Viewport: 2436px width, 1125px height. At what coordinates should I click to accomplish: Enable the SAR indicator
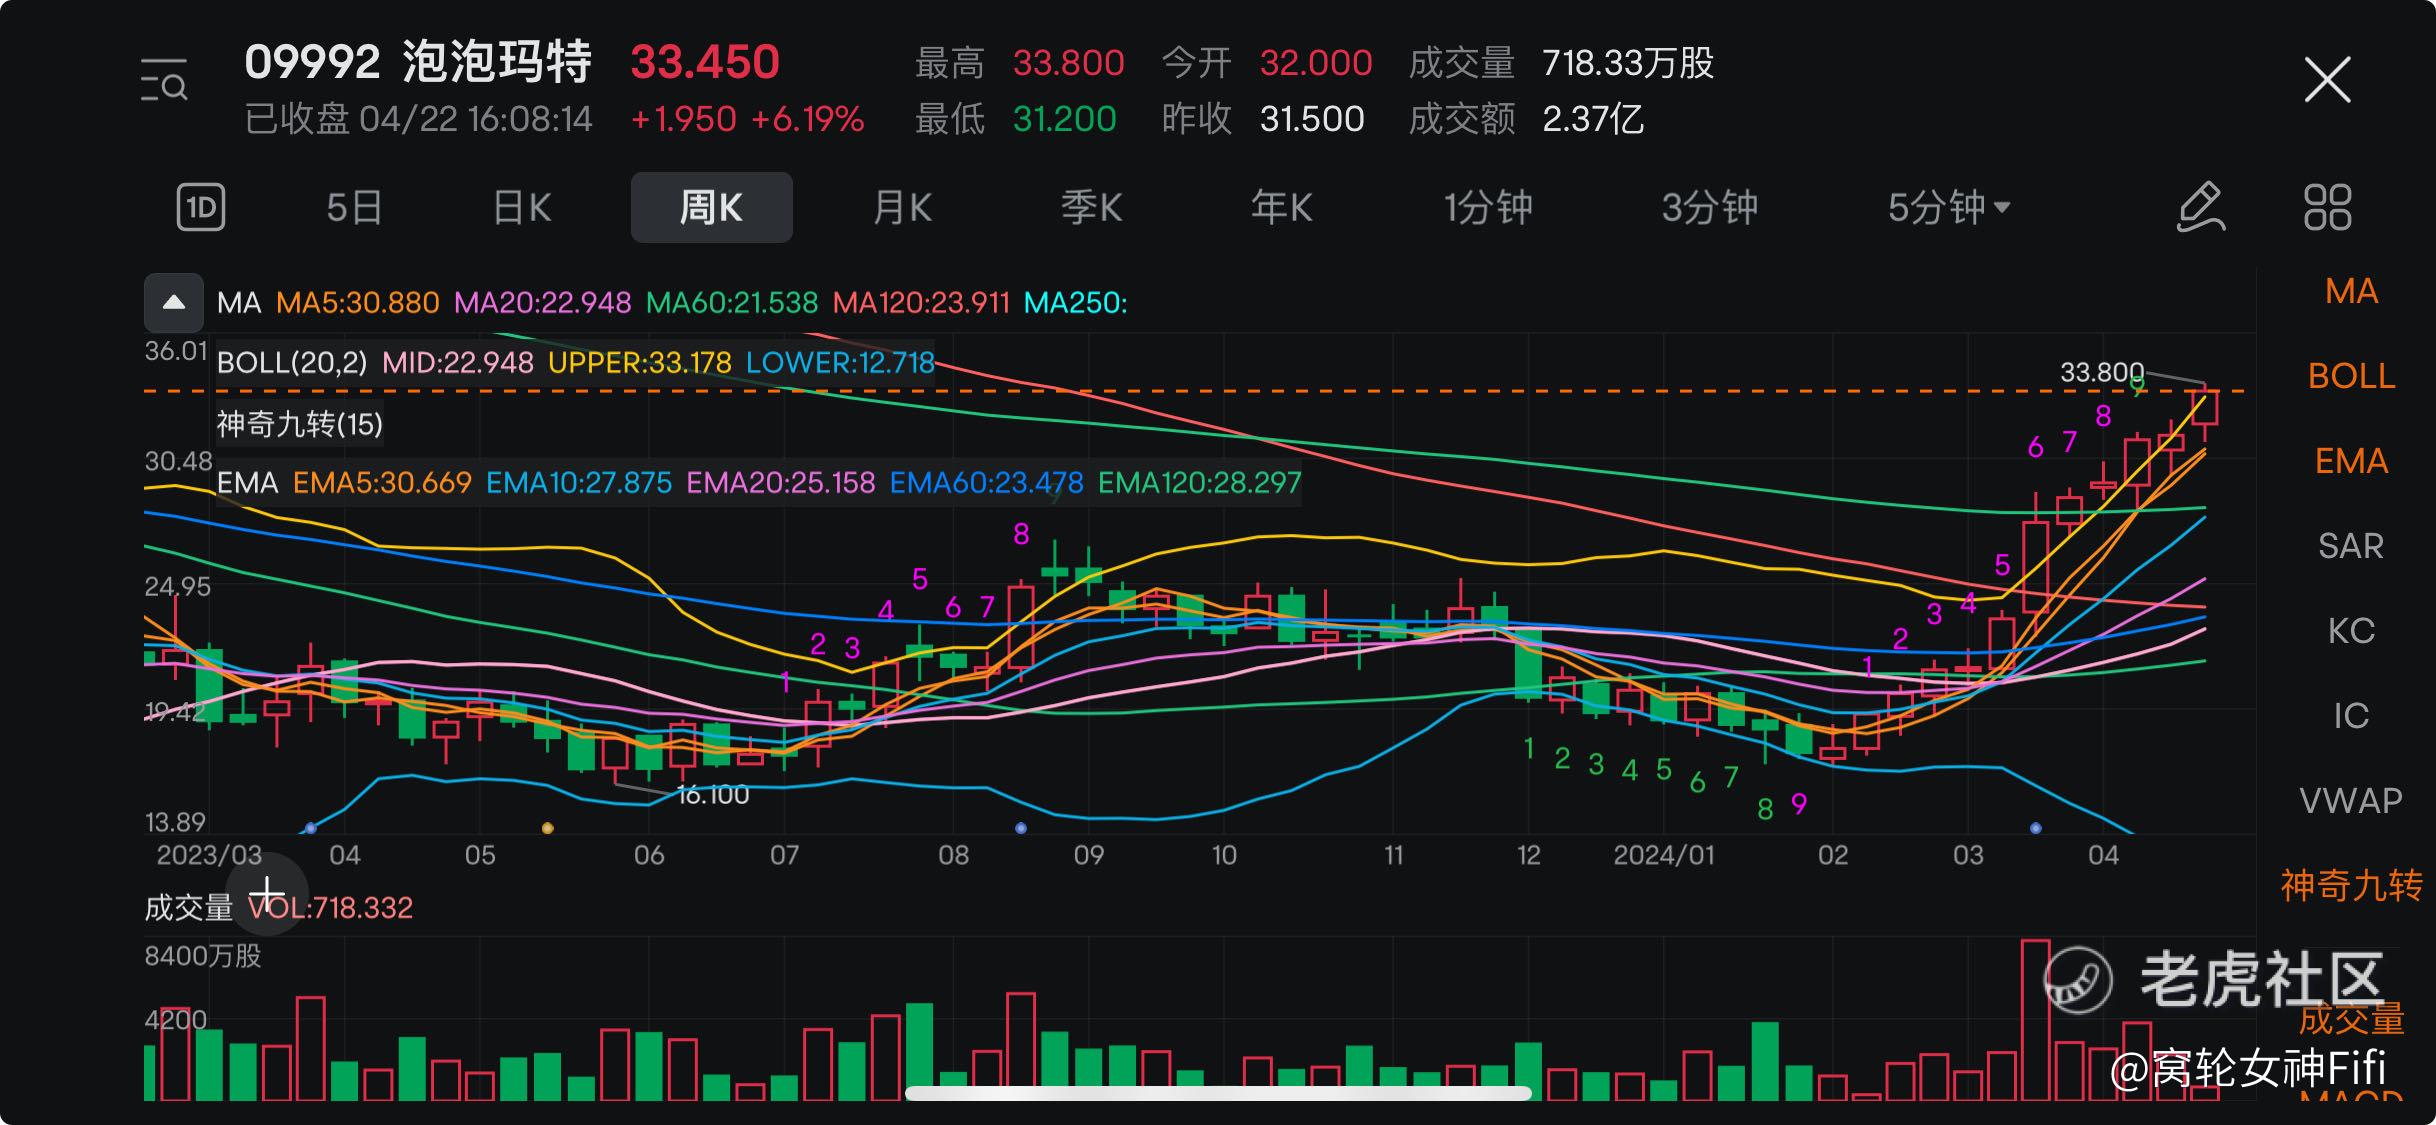(2351, 546)
